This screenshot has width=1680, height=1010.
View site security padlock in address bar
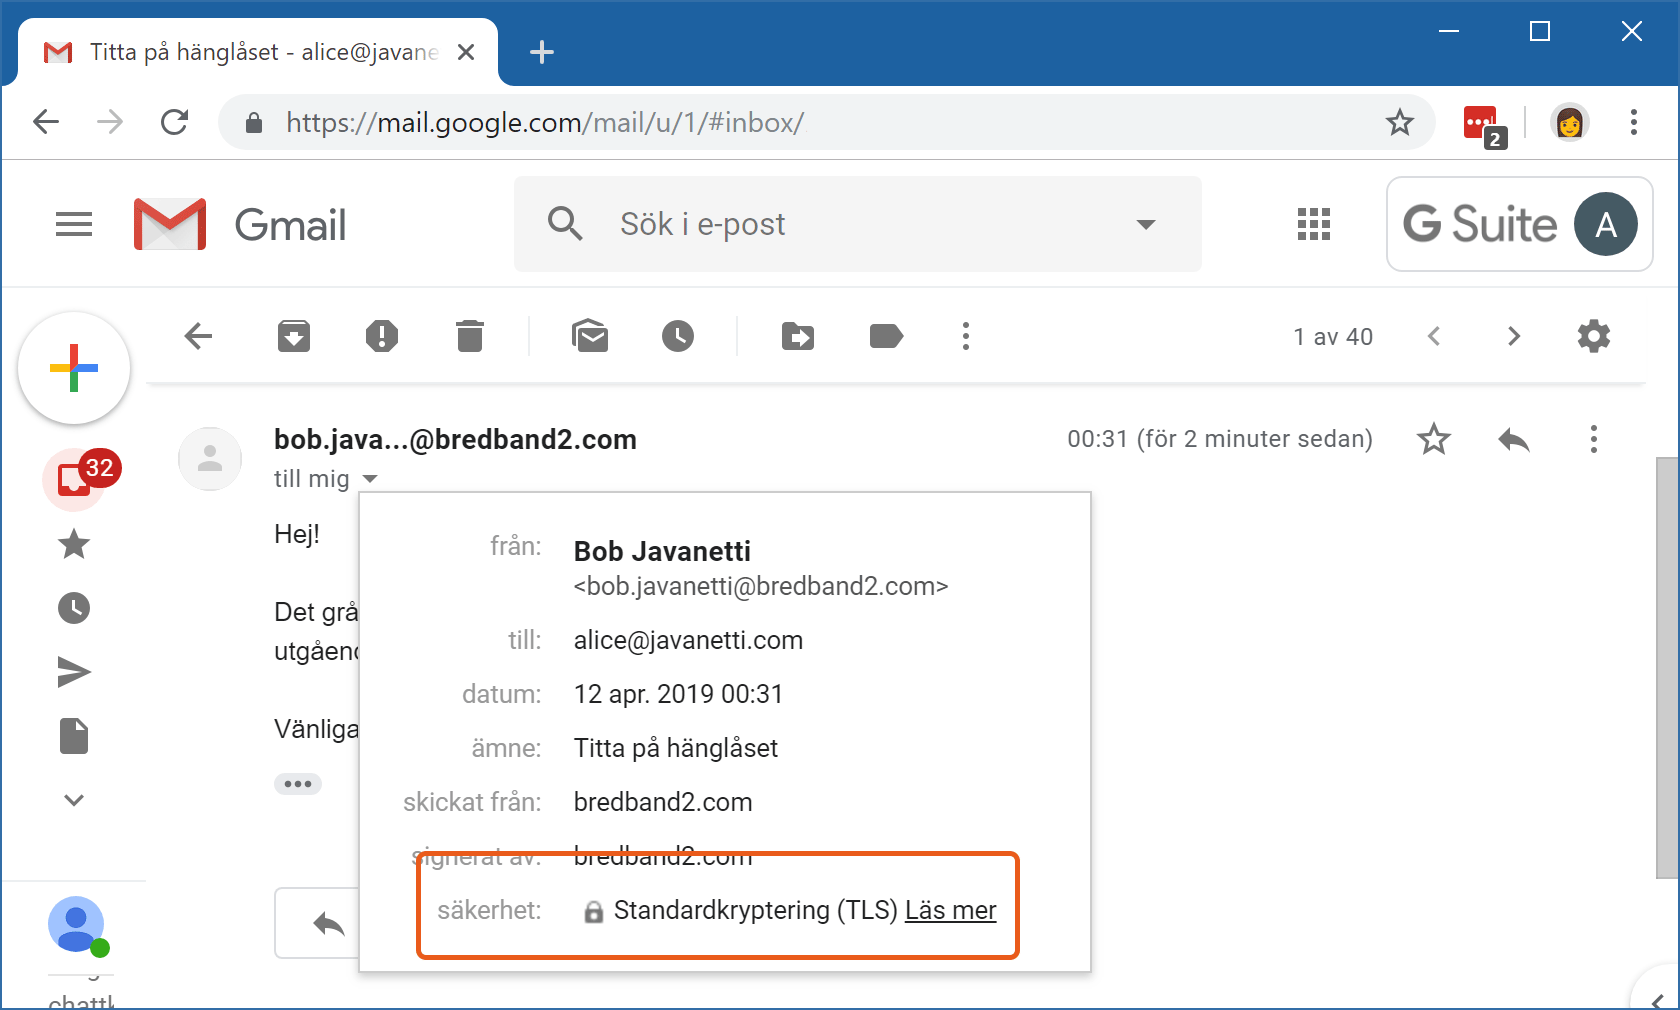pyautogui.click(x=254, y=122)
